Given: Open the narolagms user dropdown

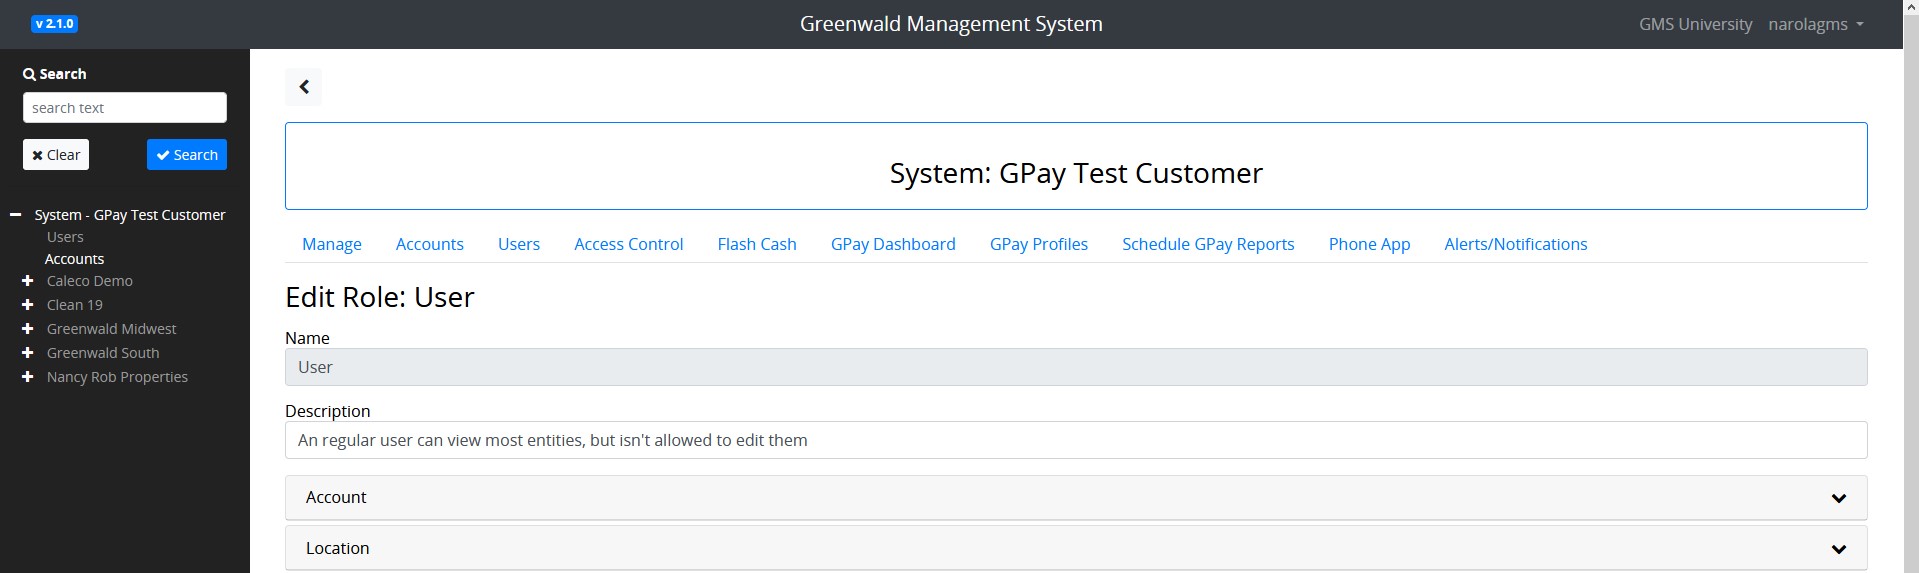Looking at the screenshot, I should coord(1815,24).
